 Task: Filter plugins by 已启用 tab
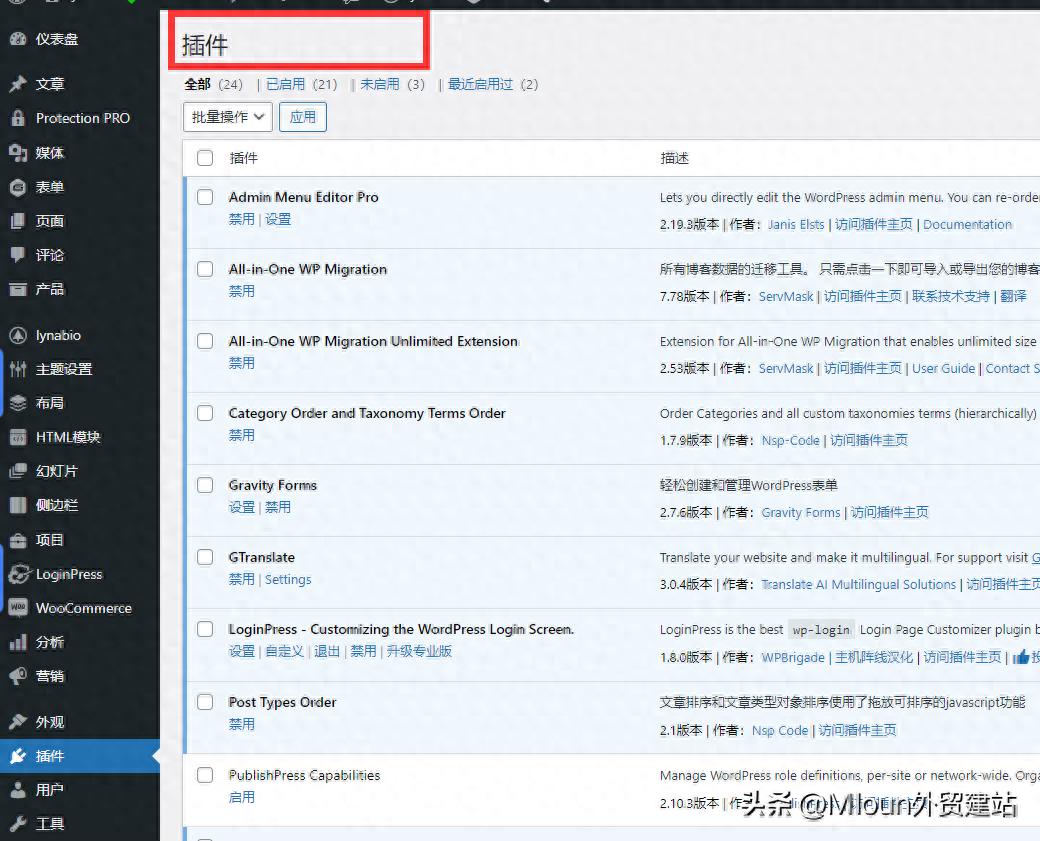click(285, 85)
